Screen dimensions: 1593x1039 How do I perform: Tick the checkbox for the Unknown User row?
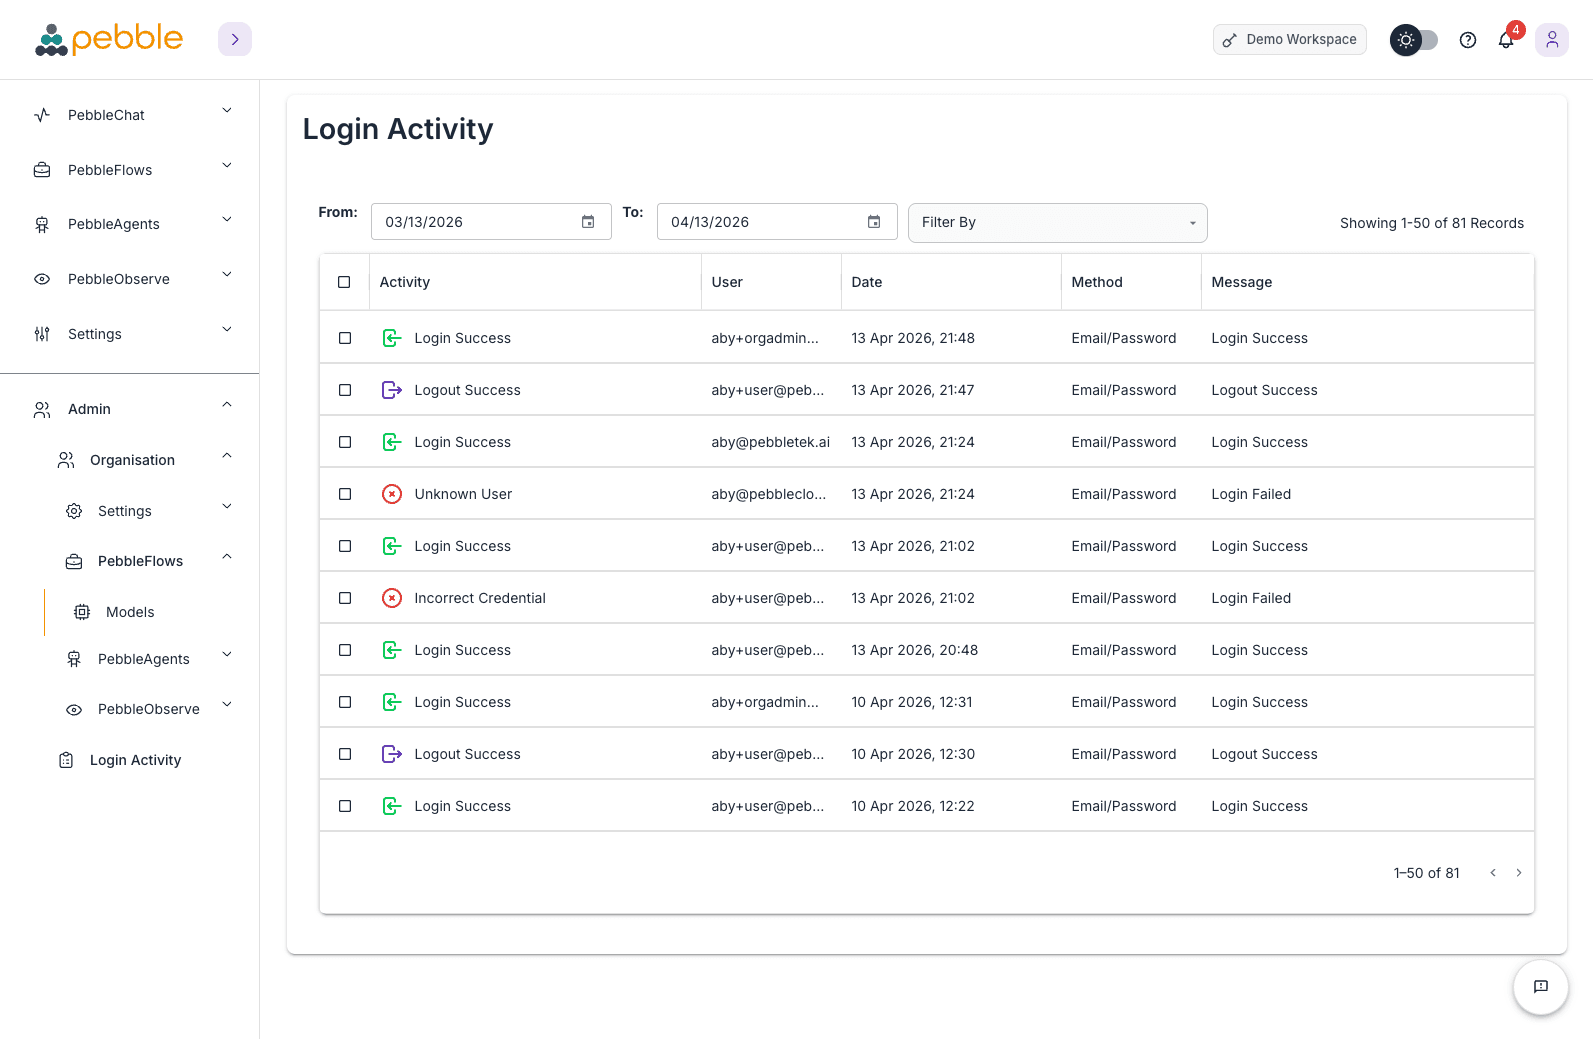pyautogui.click(x=345, y=494)
